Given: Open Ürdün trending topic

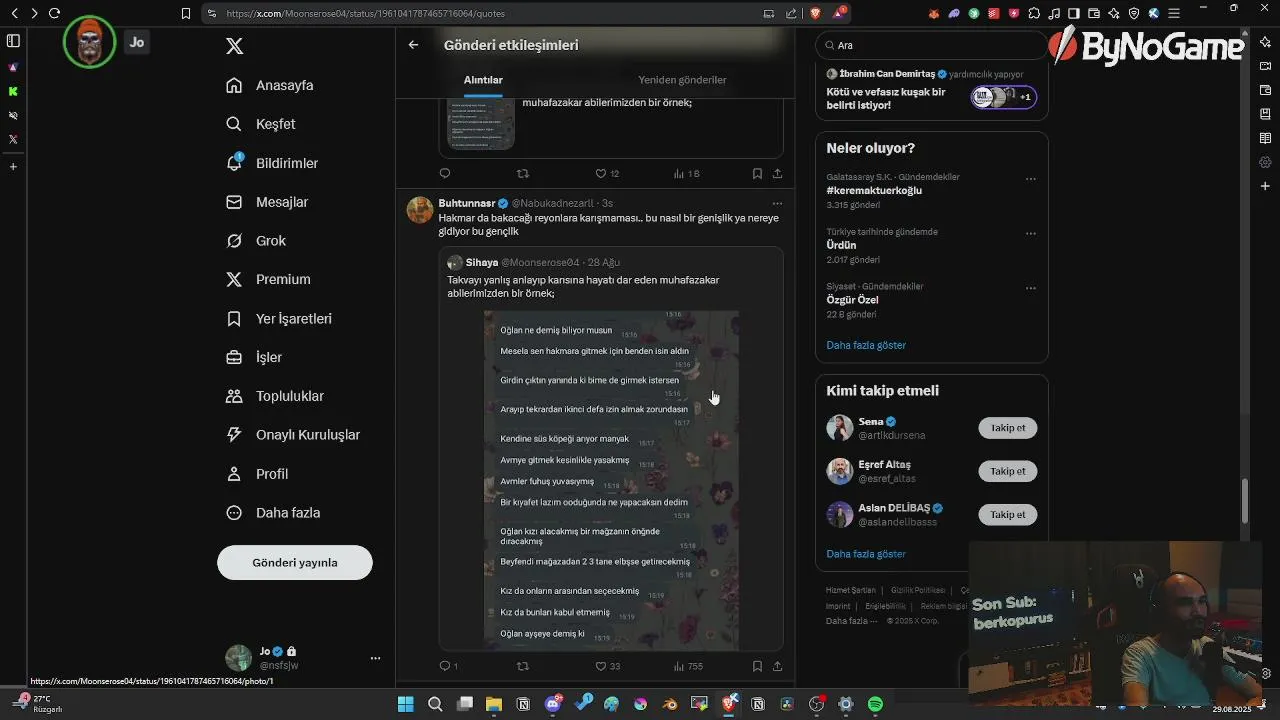Looking at the screenshot, I should [841, 245].
